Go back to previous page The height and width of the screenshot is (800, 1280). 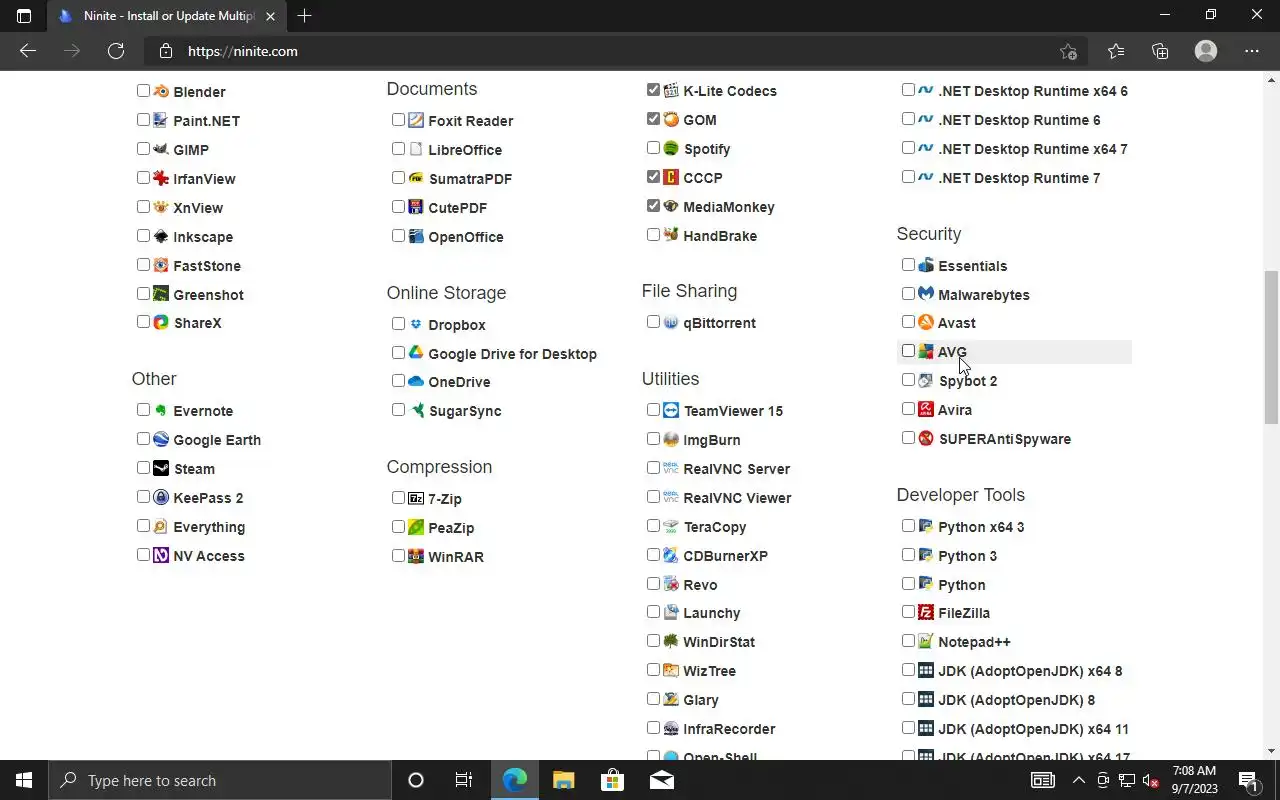(28, 51)
